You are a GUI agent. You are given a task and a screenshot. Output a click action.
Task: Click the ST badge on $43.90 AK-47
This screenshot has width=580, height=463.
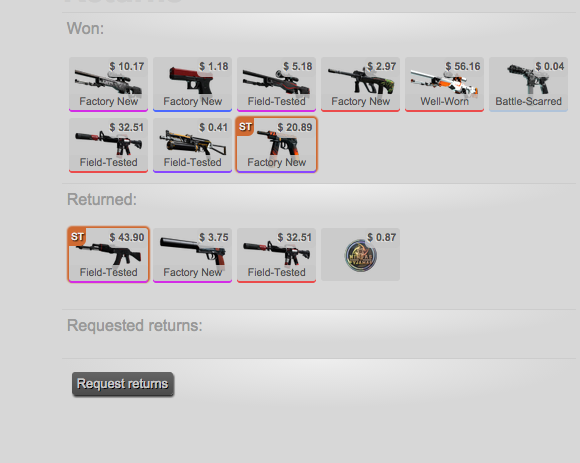click(x=77, y=237)
